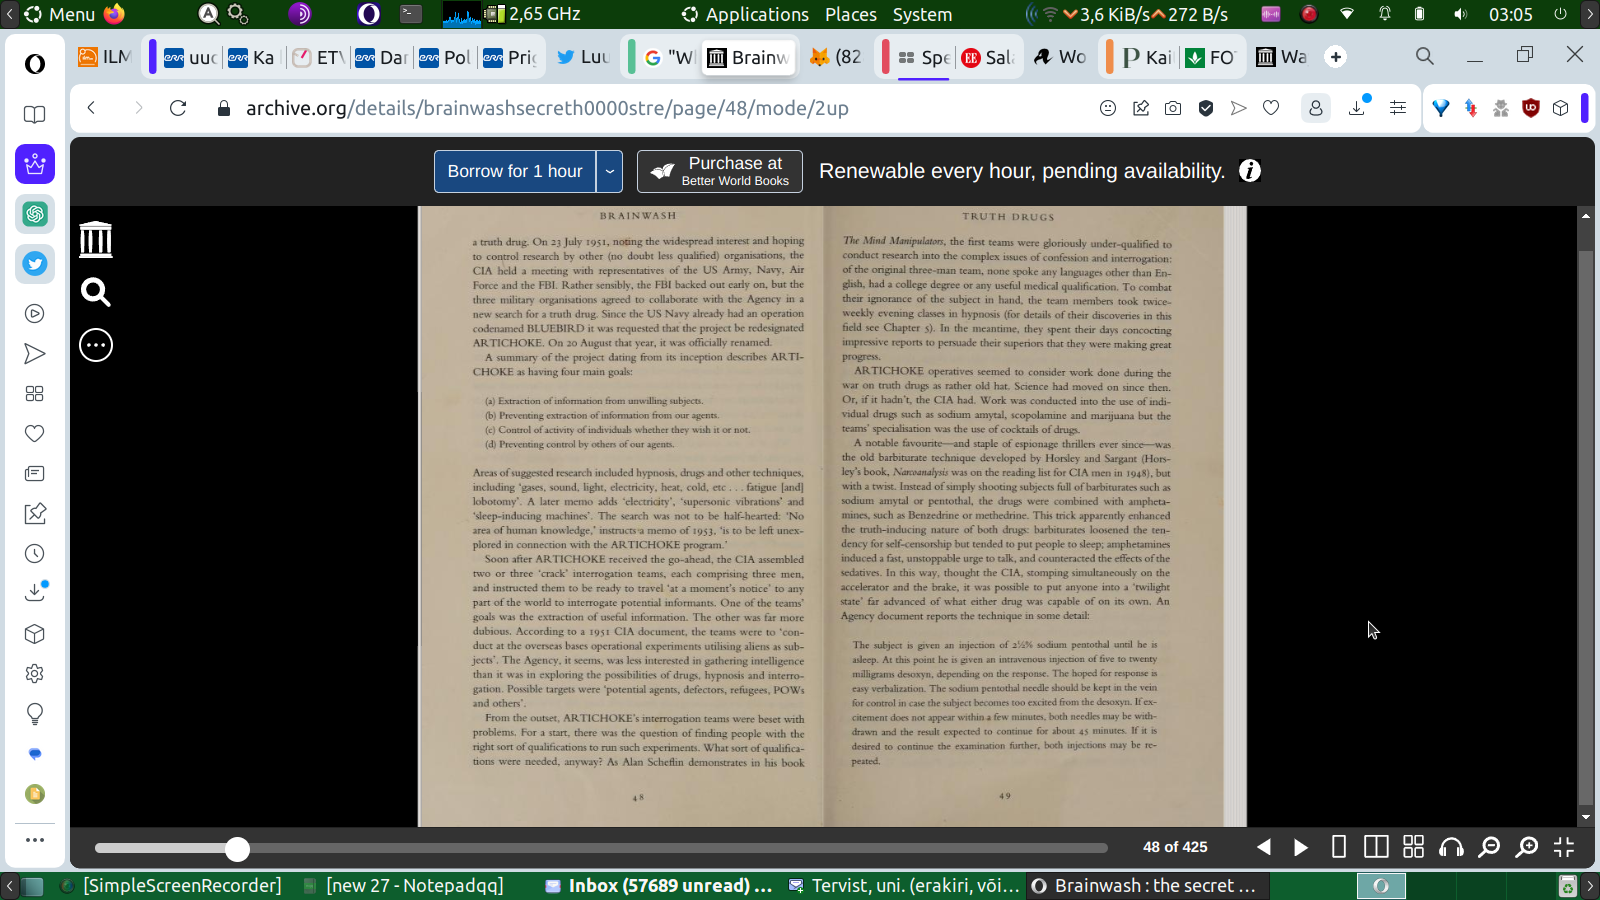Screen dimensions: 1600x900
Task: Open a new tab with plus button
Action: (1336, 57)
